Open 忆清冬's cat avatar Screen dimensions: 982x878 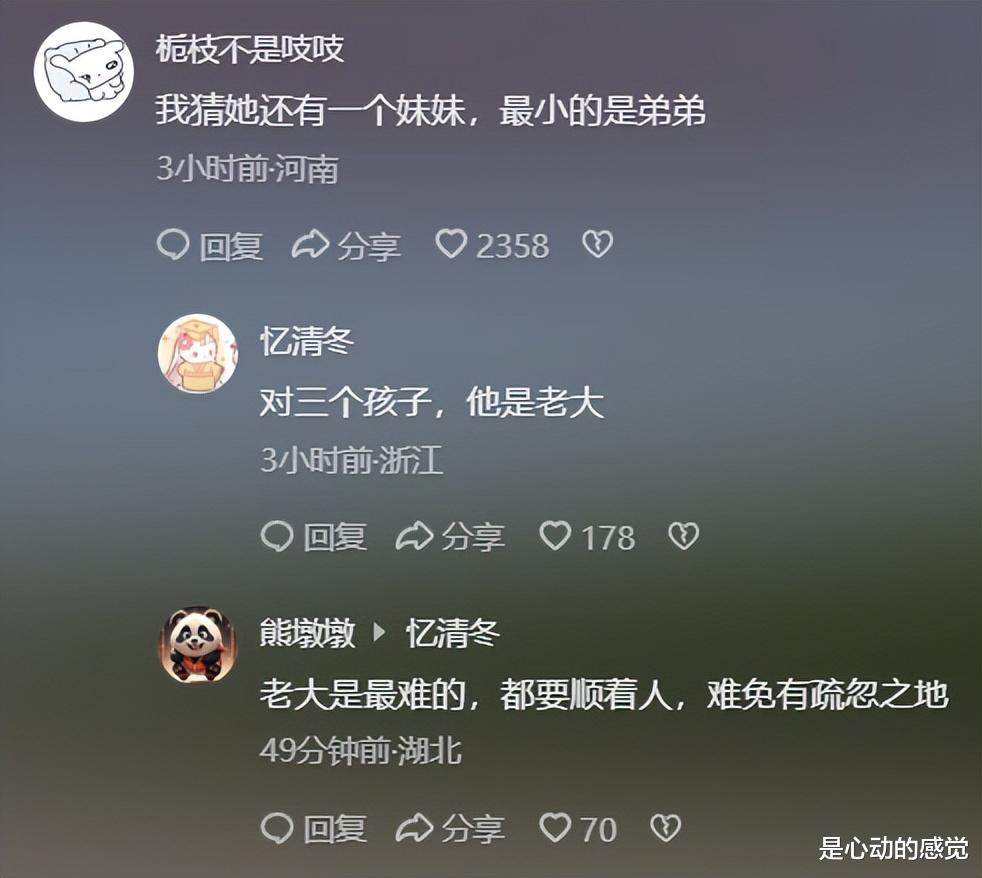pyautogui.click(x=198, y=354)
